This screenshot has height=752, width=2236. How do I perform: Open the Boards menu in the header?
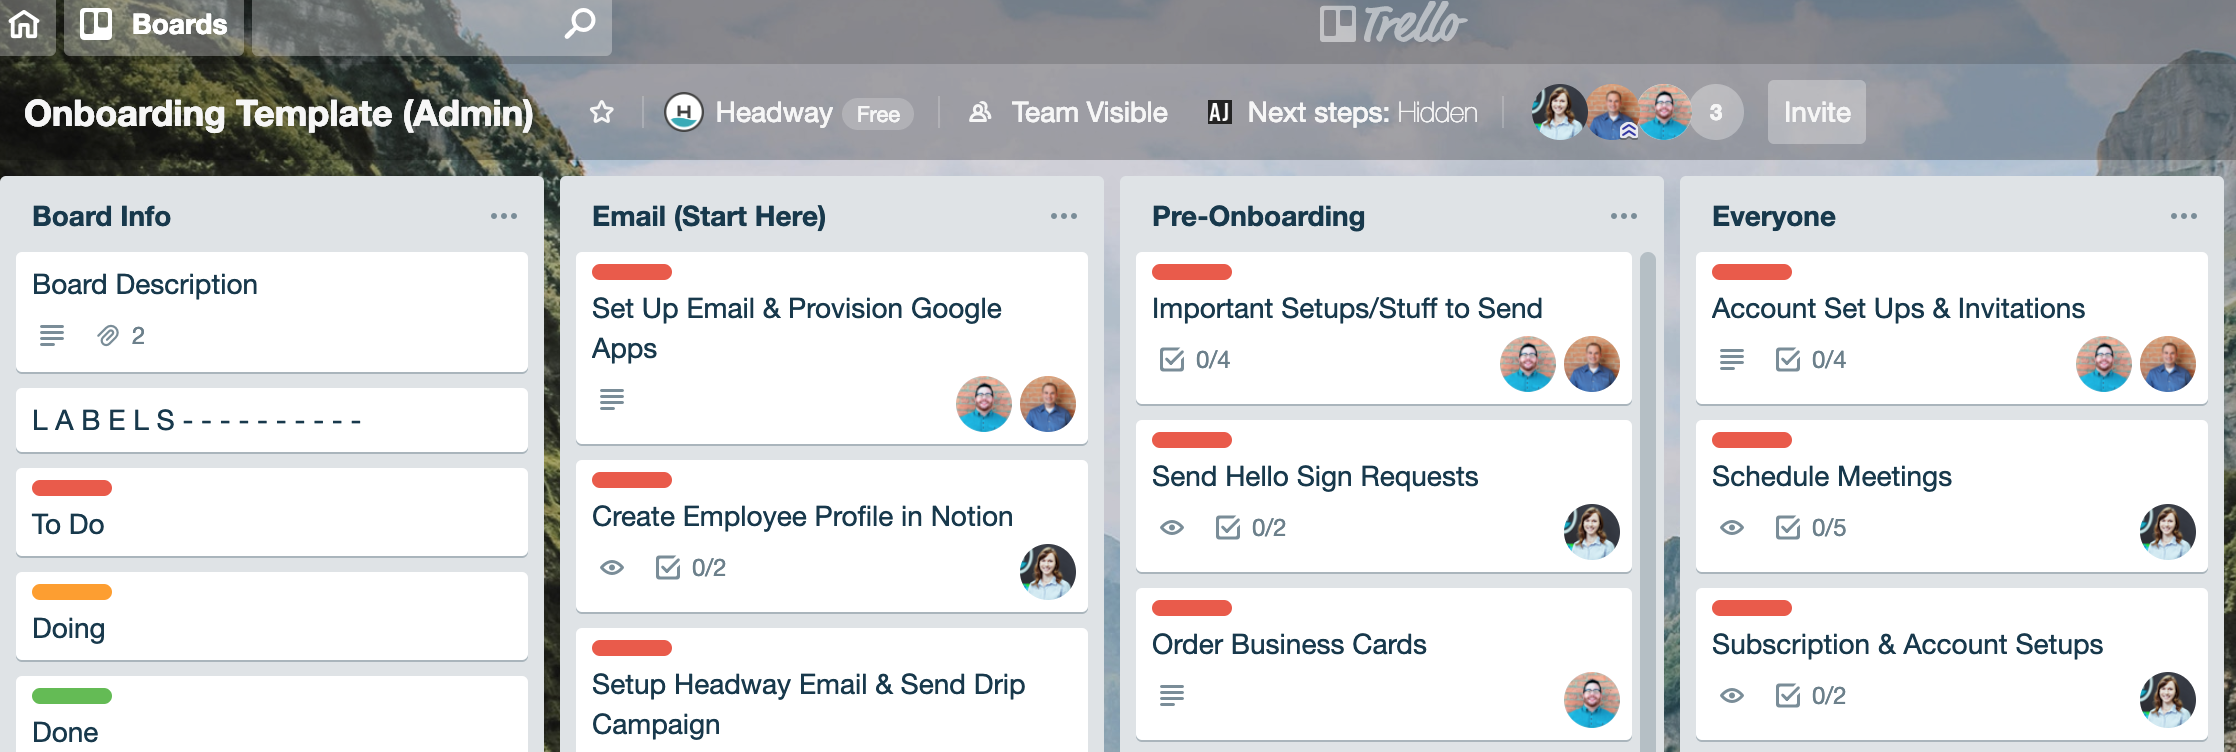click(155, 25)
